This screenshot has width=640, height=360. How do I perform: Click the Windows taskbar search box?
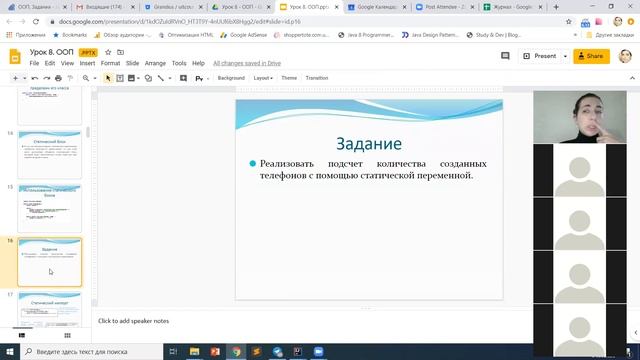point(91,351)
